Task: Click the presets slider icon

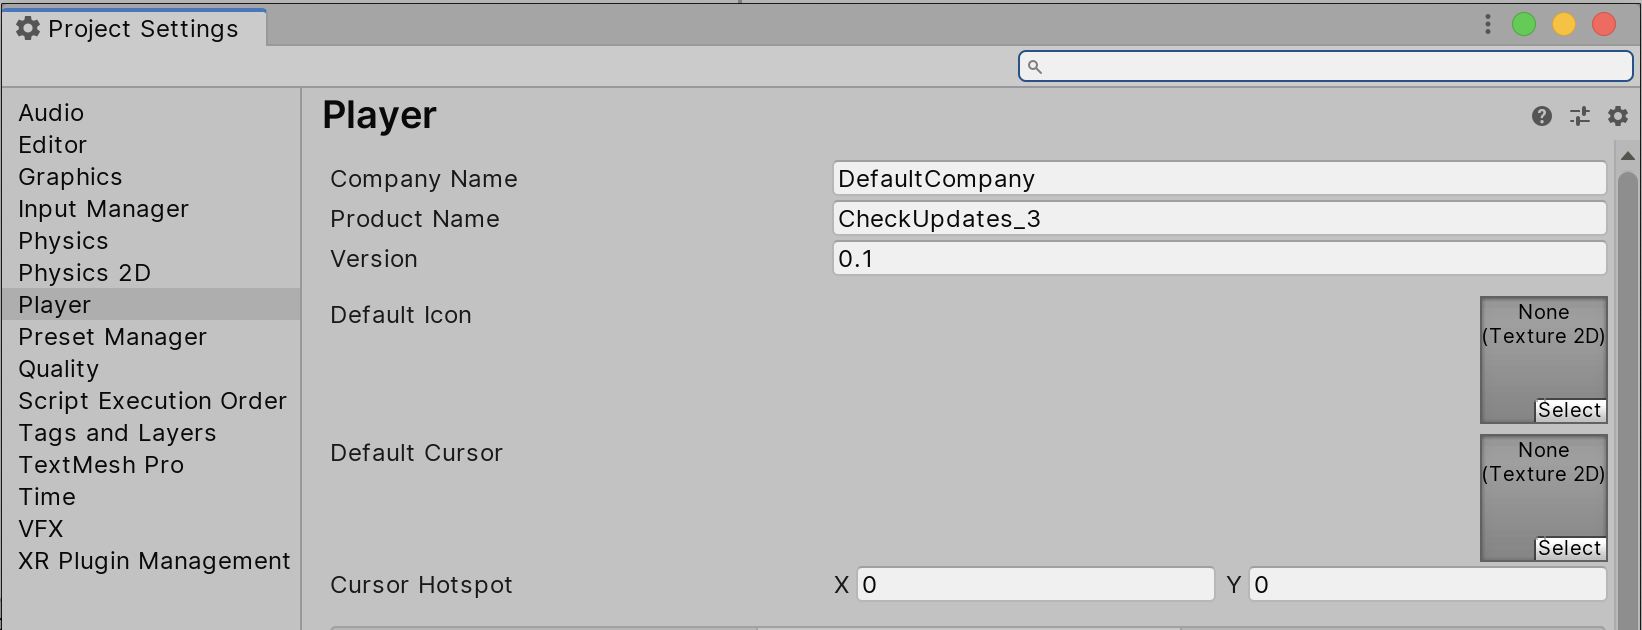Action: 1580,116
